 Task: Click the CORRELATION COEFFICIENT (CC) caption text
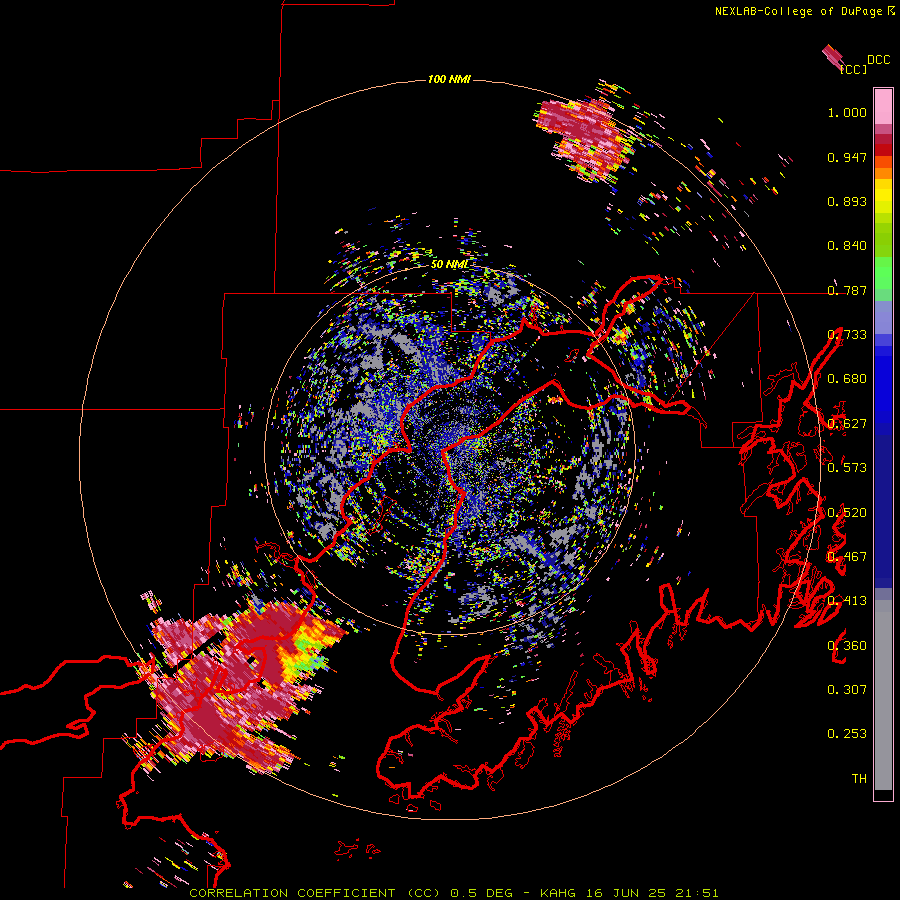315,893
